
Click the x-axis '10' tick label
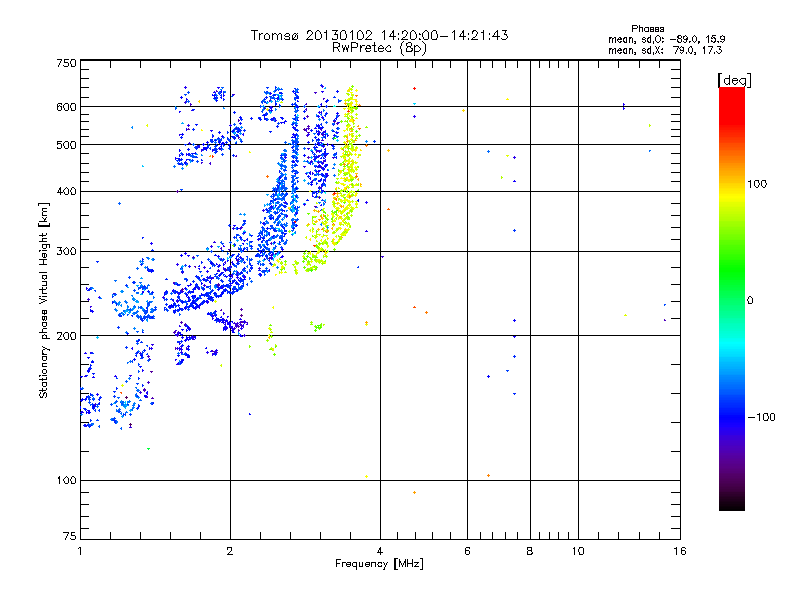pyautogui.click(x=578, y=551)
